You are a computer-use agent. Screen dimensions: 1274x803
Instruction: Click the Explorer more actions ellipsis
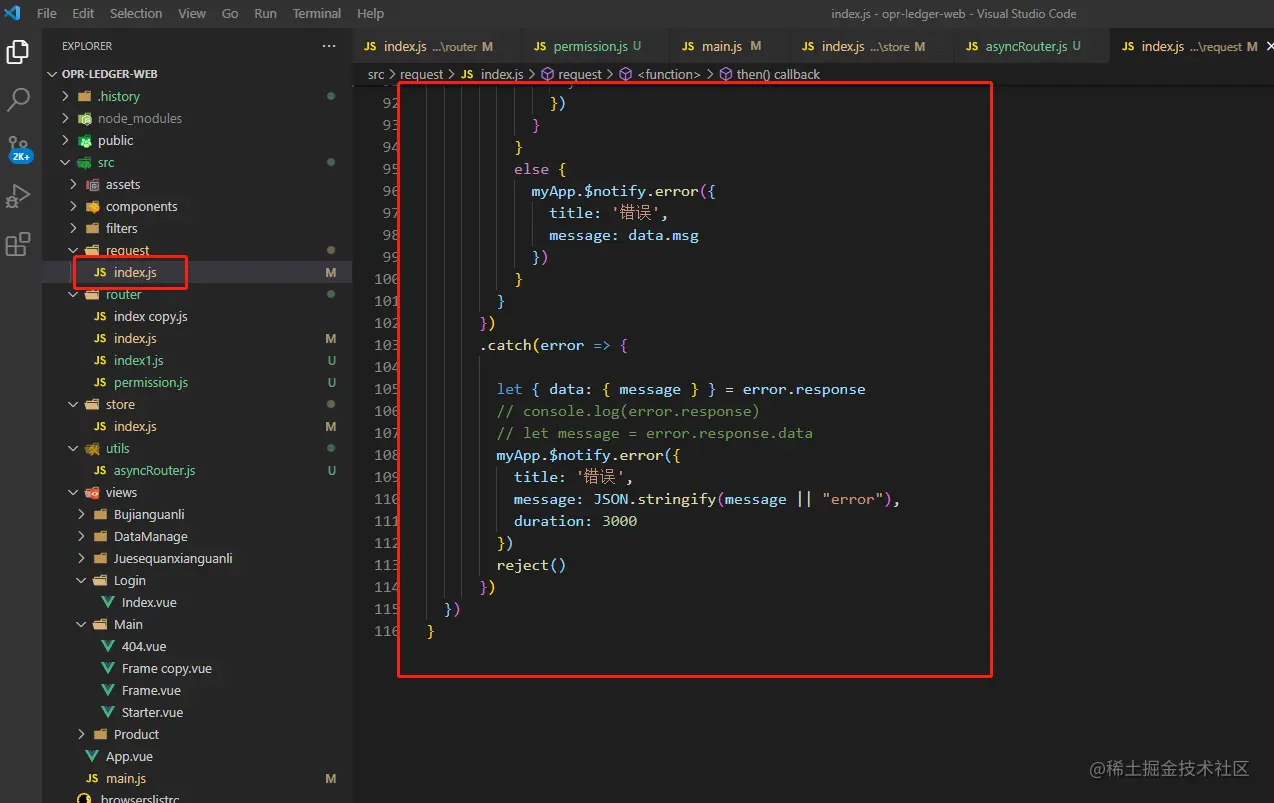[329, 46]
